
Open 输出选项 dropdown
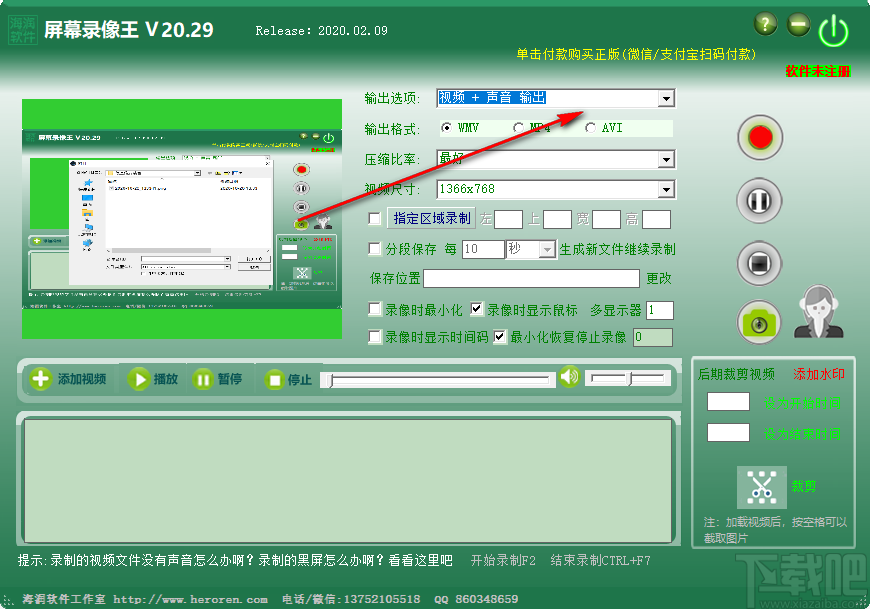pyautogui.click(x=666, y=99)
